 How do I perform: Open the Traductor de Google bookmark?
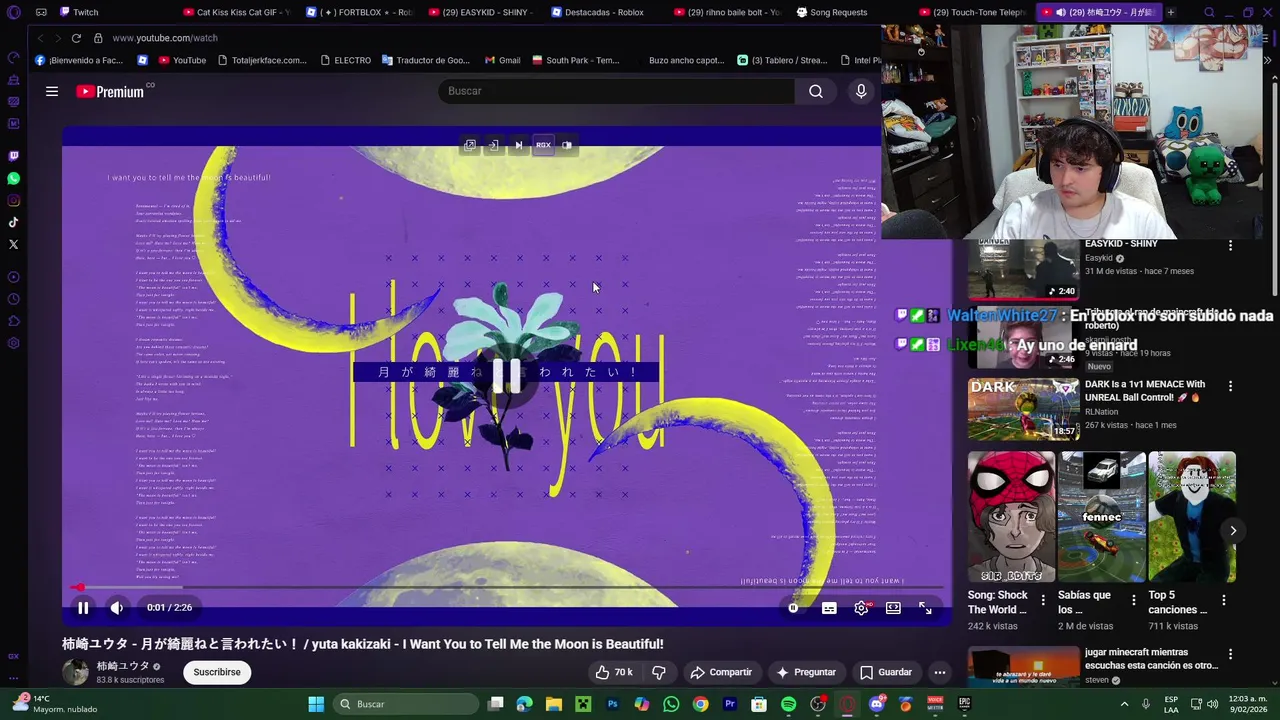tap(426, 60)
